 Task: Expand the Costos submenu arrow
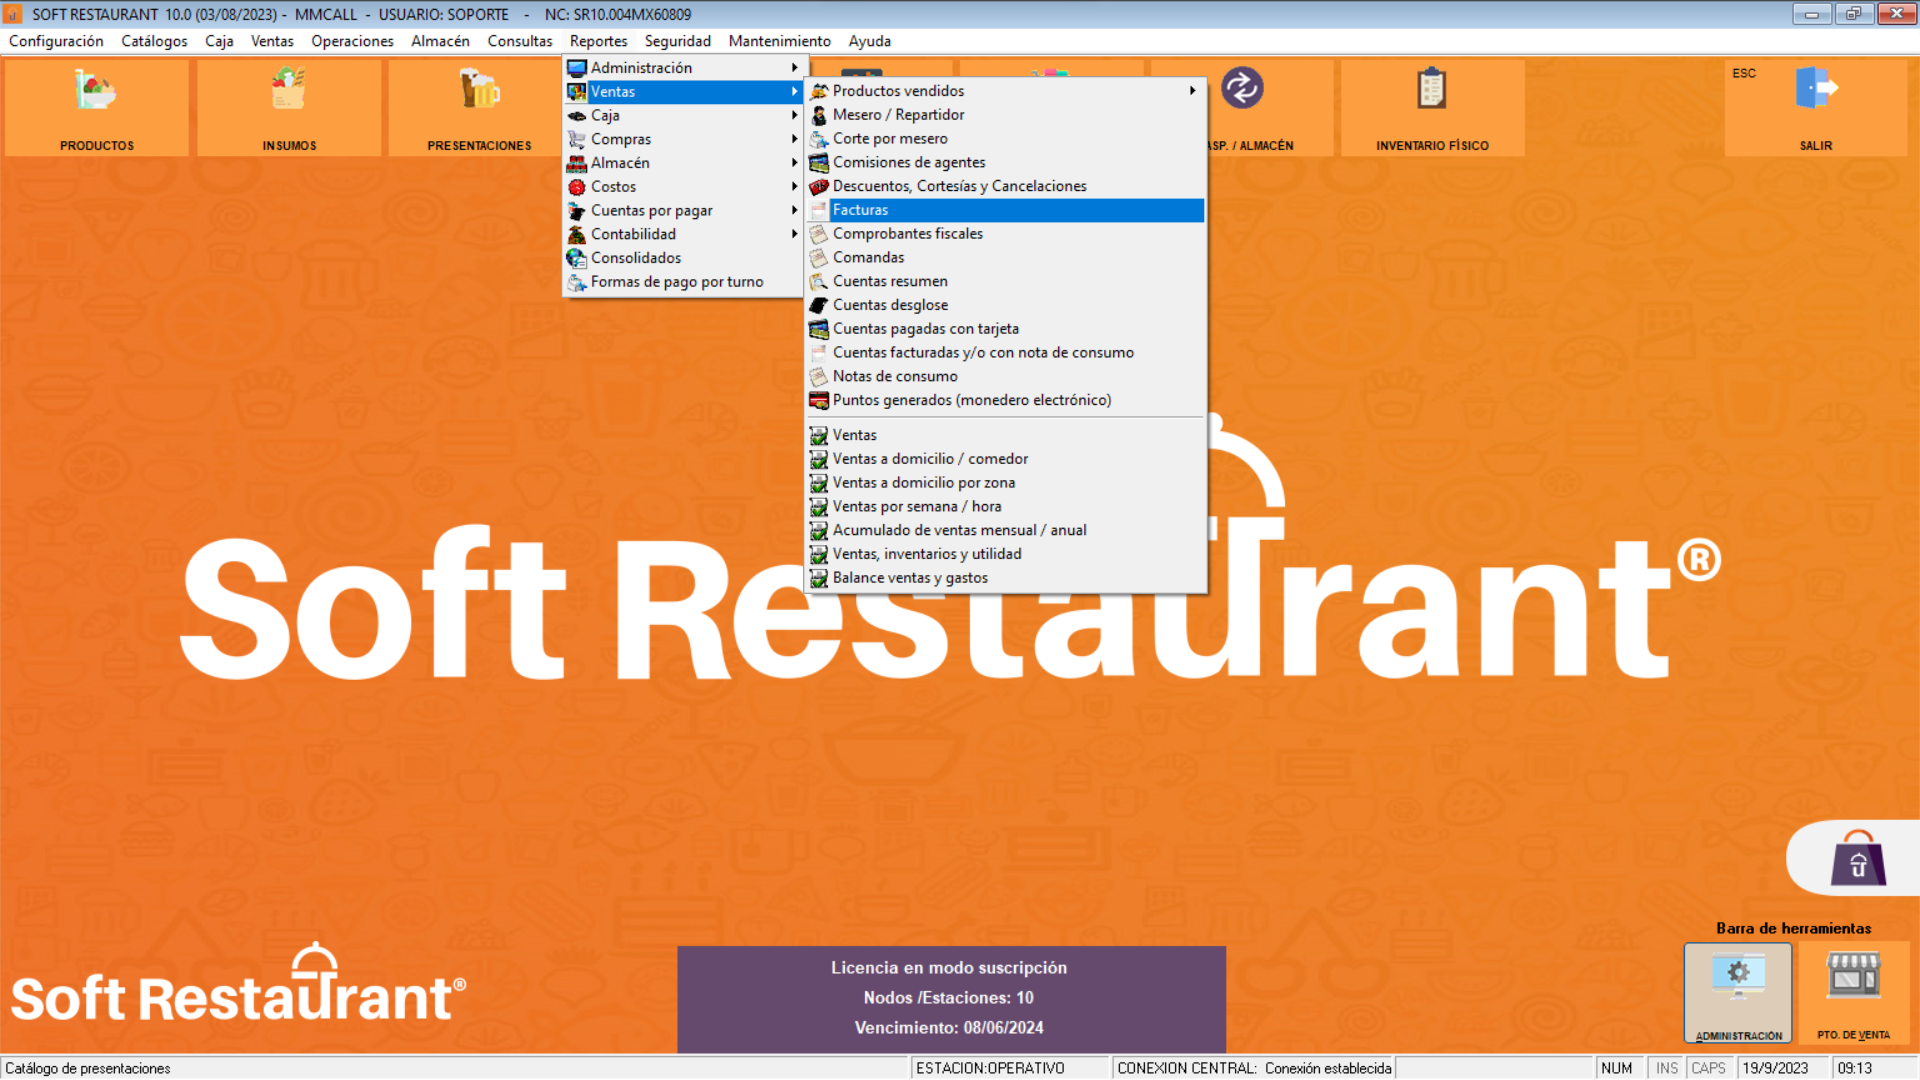(795, 187)
